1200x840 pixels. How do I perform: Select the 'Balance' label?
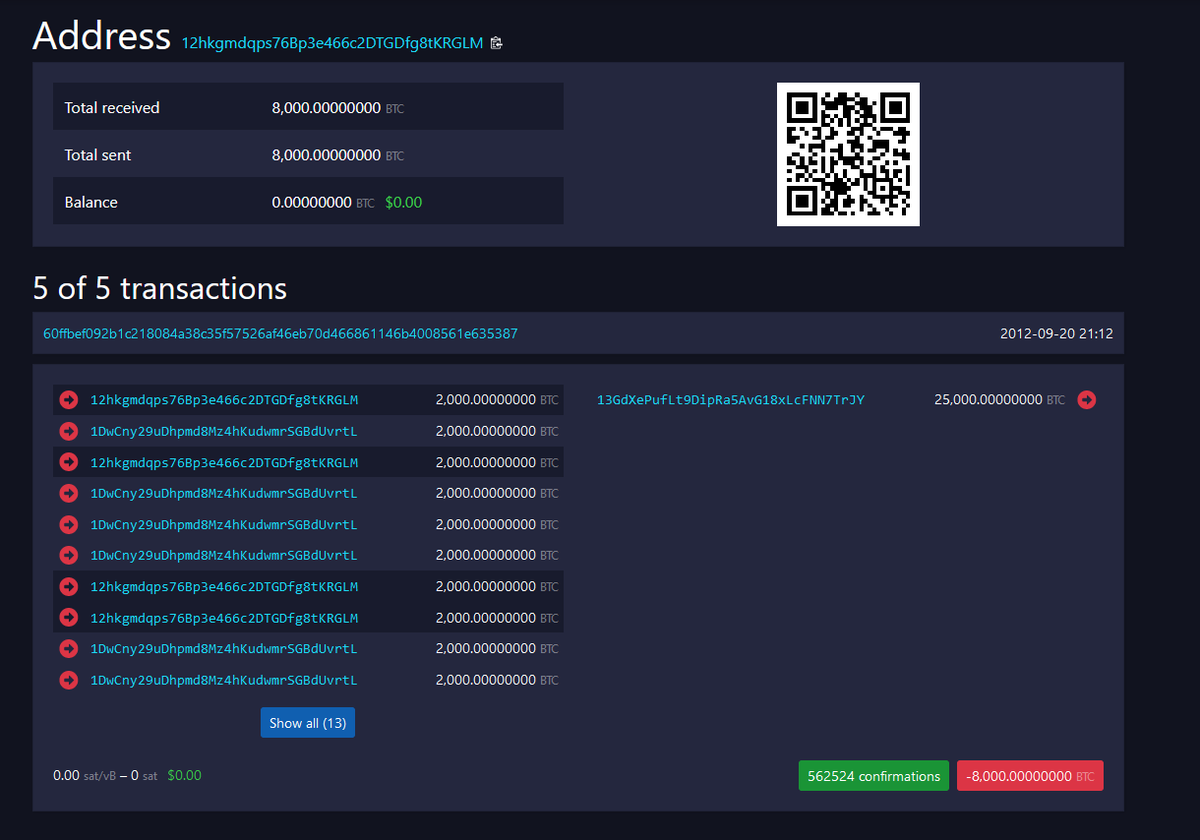click(x=91, y=202)
